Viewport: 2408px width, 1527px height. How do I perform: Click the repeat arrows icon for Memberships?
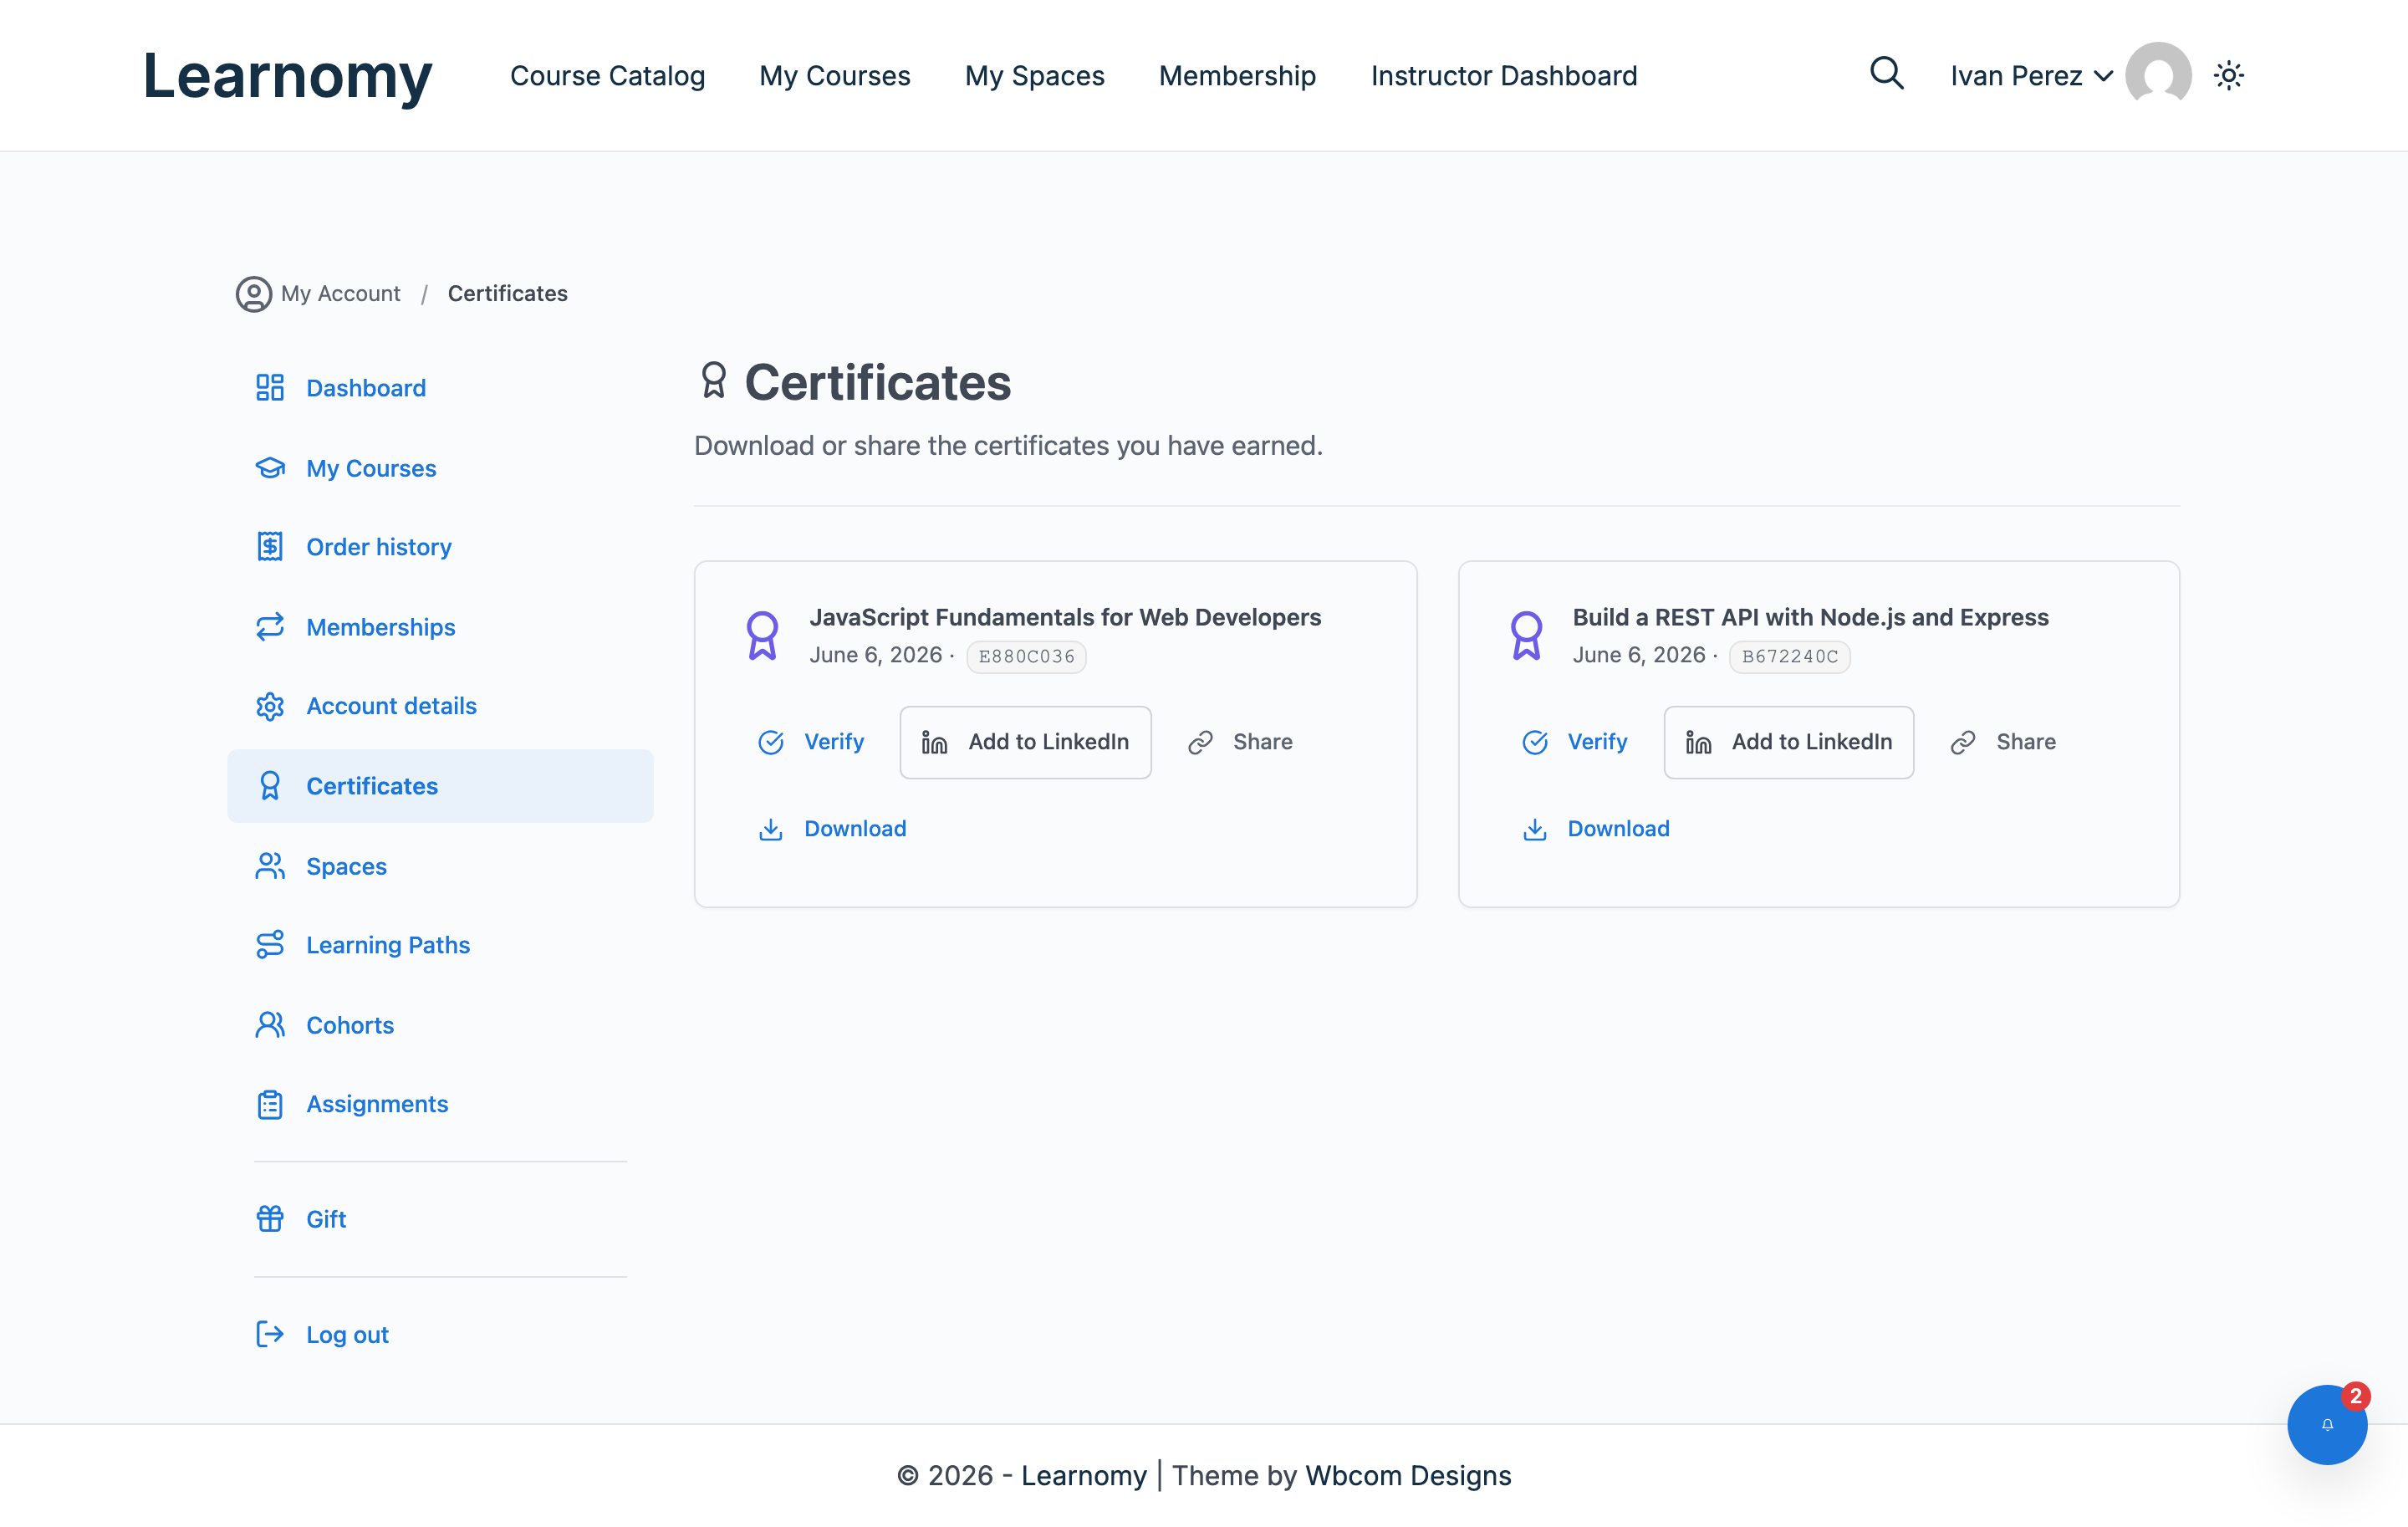pyautogui.click(x=270, y=626)
